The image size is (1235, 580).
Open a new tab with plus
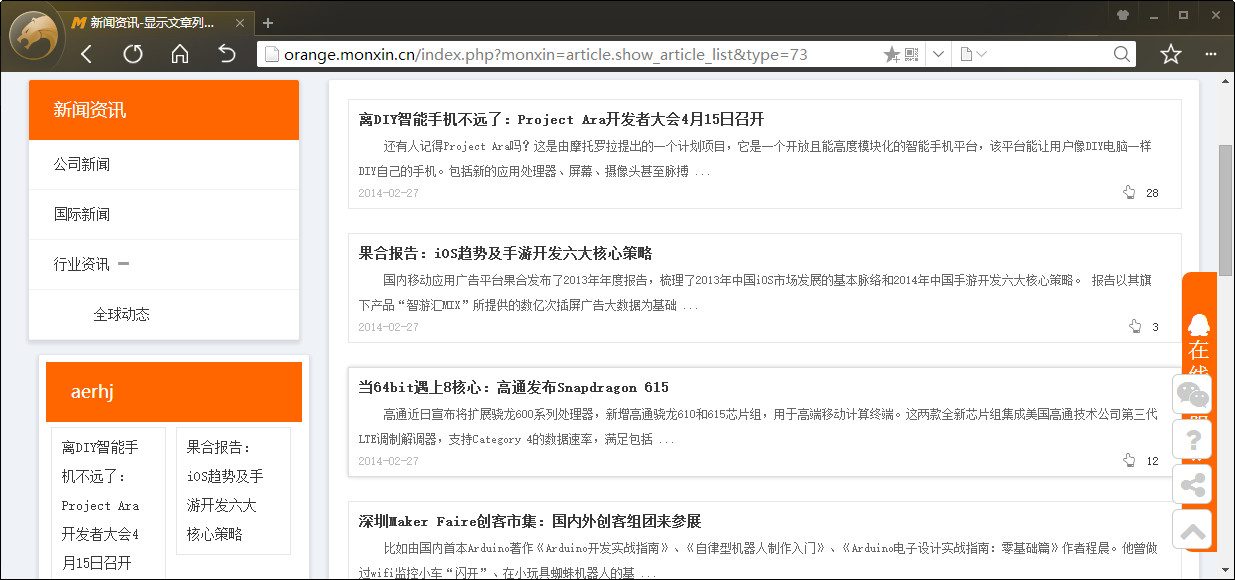pos(268,23)
